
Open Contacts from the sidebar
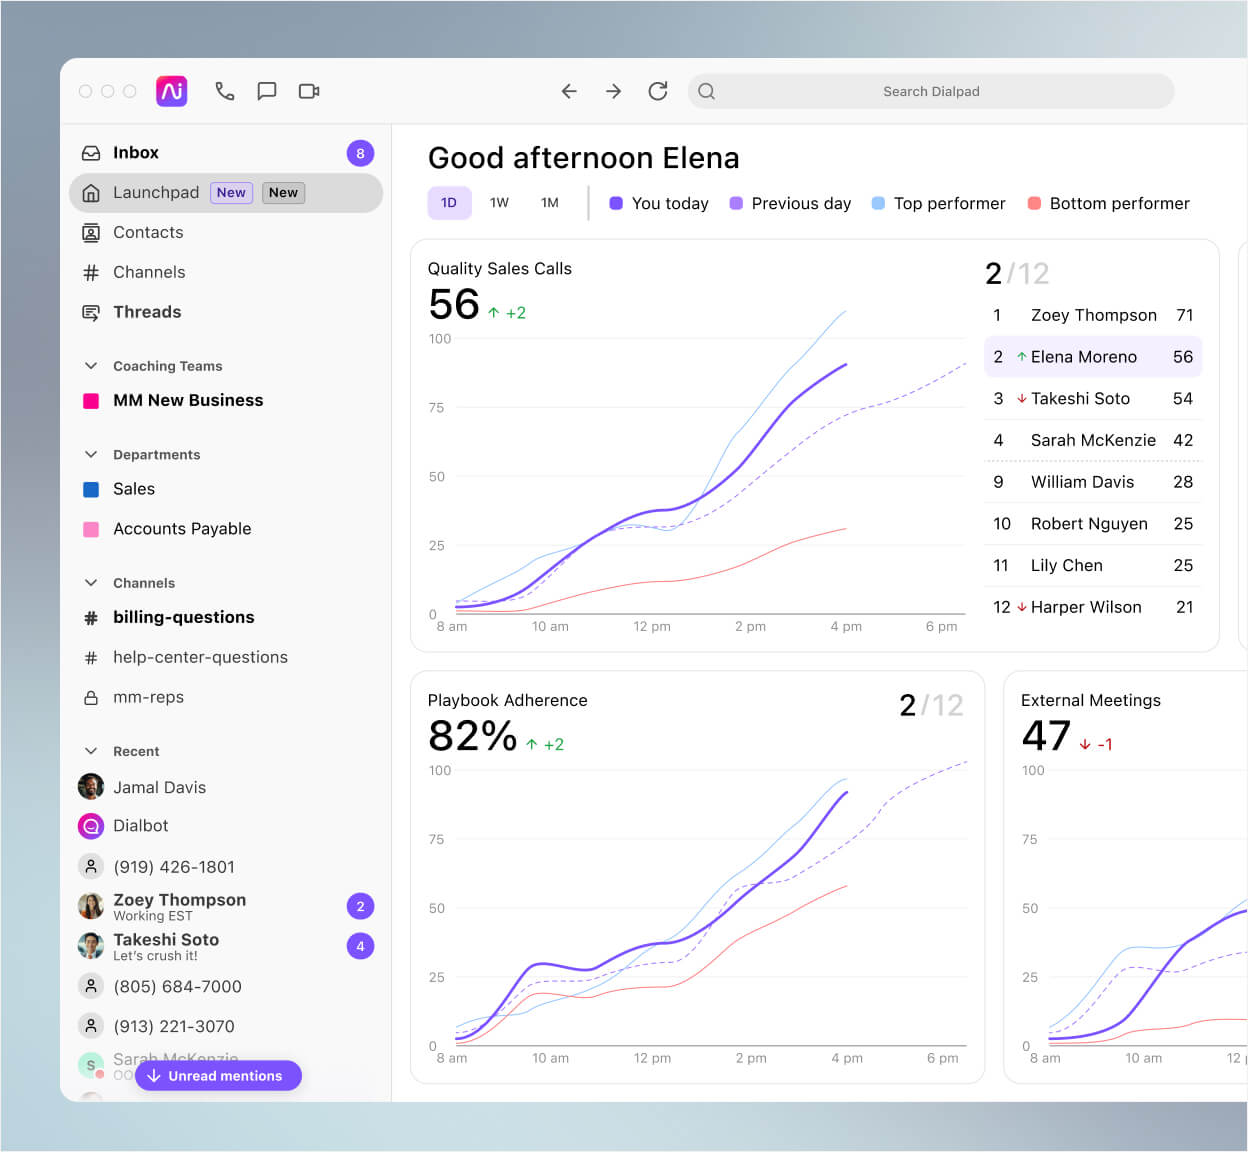pyautogui.click(x=148, y=232)
